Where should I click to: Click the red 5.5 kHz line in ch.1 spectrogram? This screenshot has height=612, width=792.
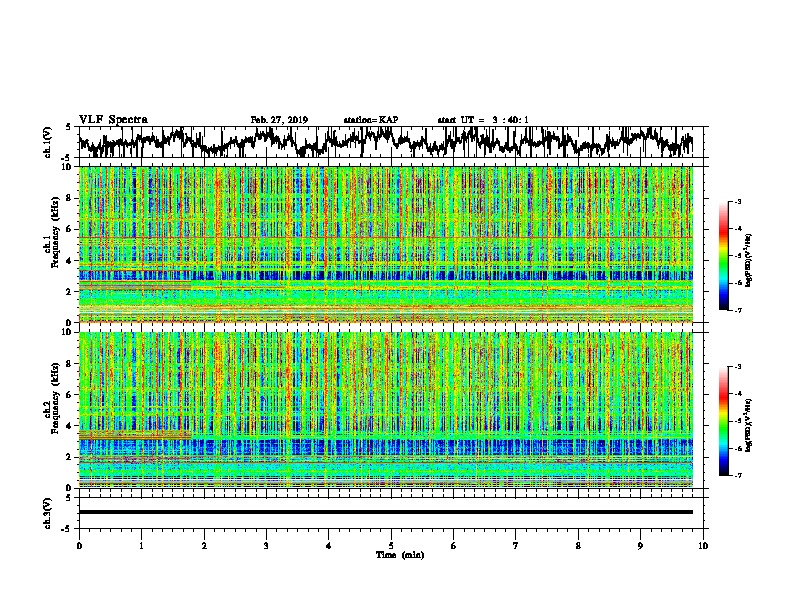click(x=386, y=237)
